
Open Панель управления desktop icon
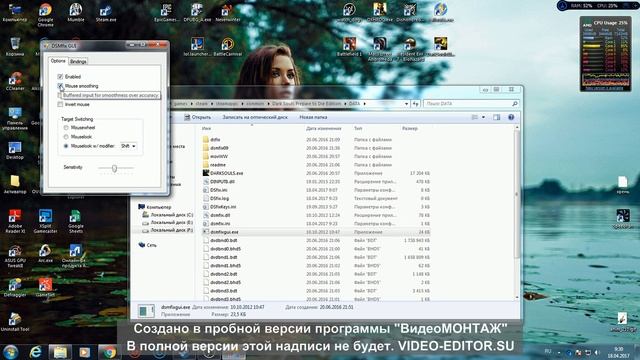tap(15, 118)
